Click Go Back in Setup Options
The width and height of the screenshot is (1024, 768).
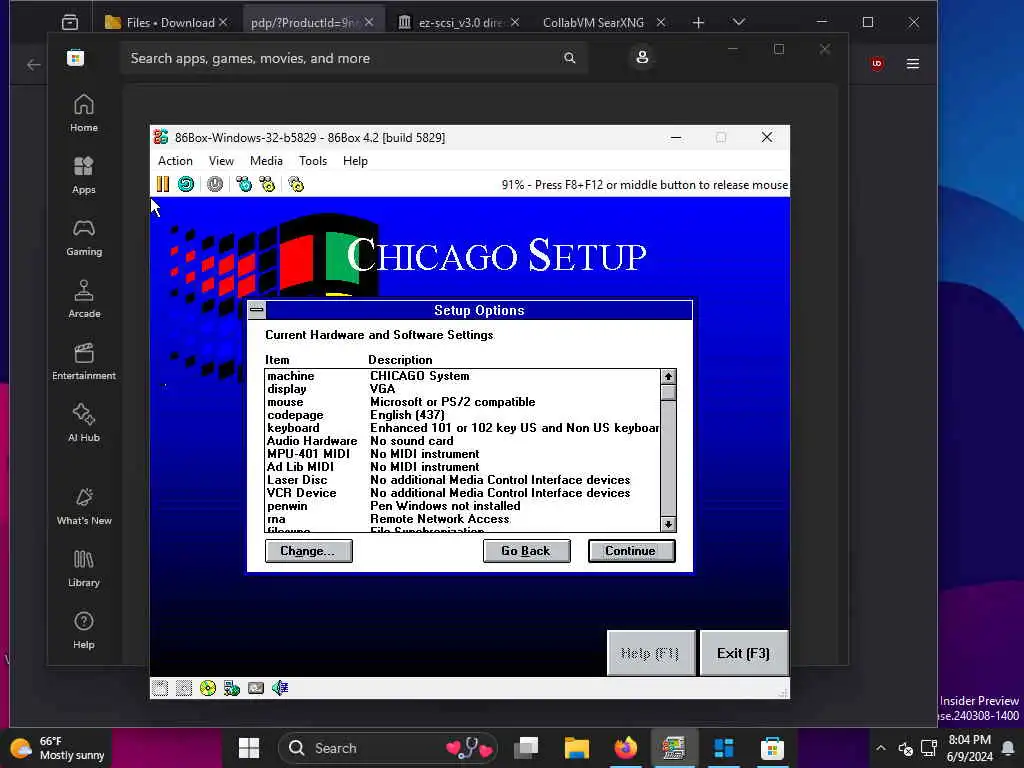point(526,551)
